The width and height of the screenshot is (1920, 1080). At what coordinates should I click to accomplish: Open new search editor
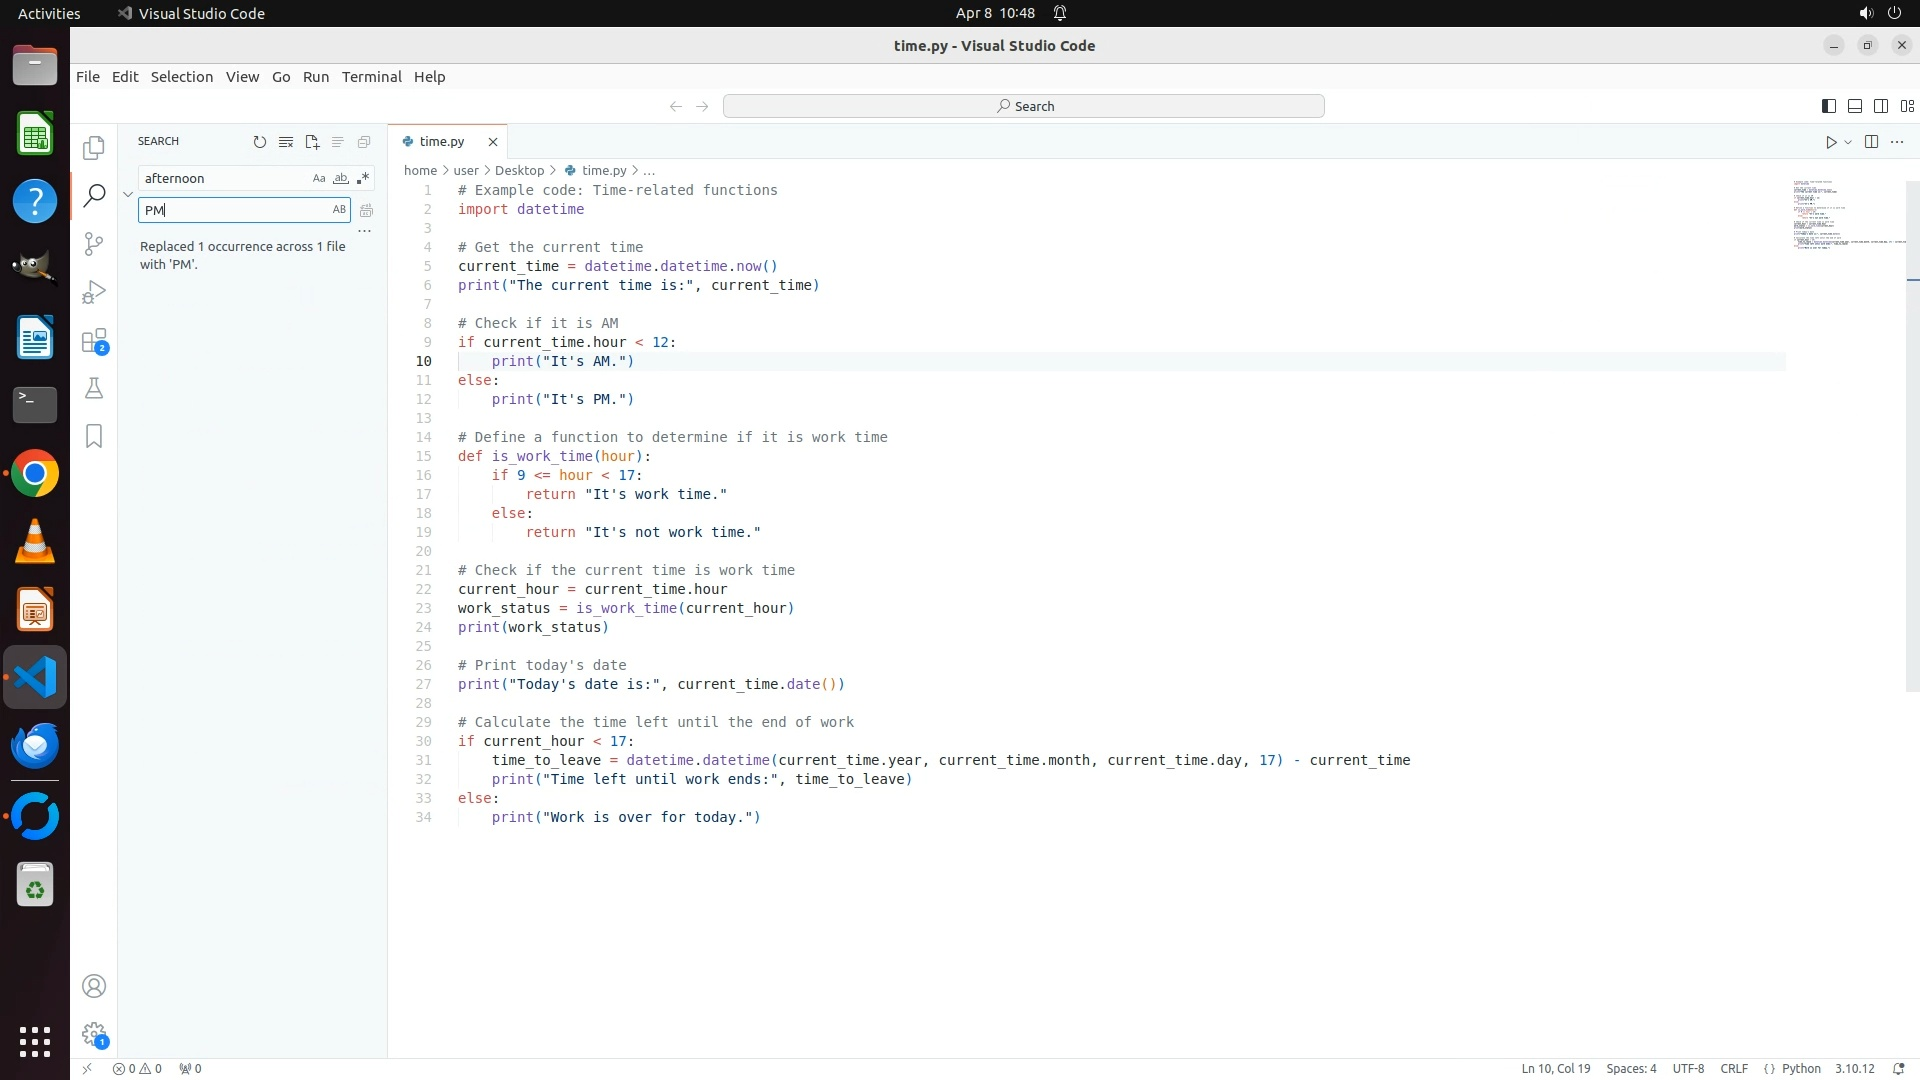(x=312, y=142)
